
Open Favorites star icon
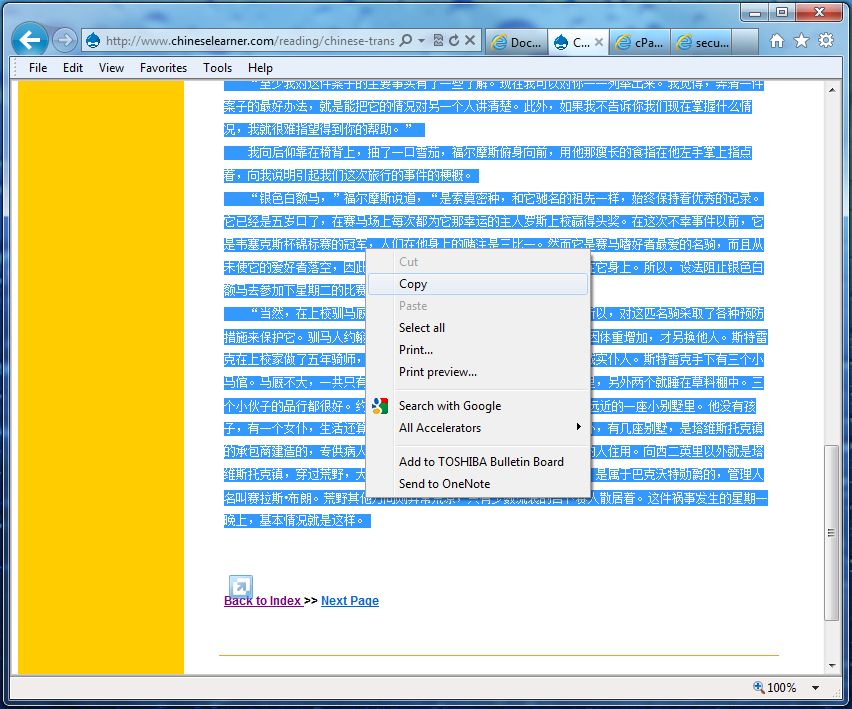point(801,41)
